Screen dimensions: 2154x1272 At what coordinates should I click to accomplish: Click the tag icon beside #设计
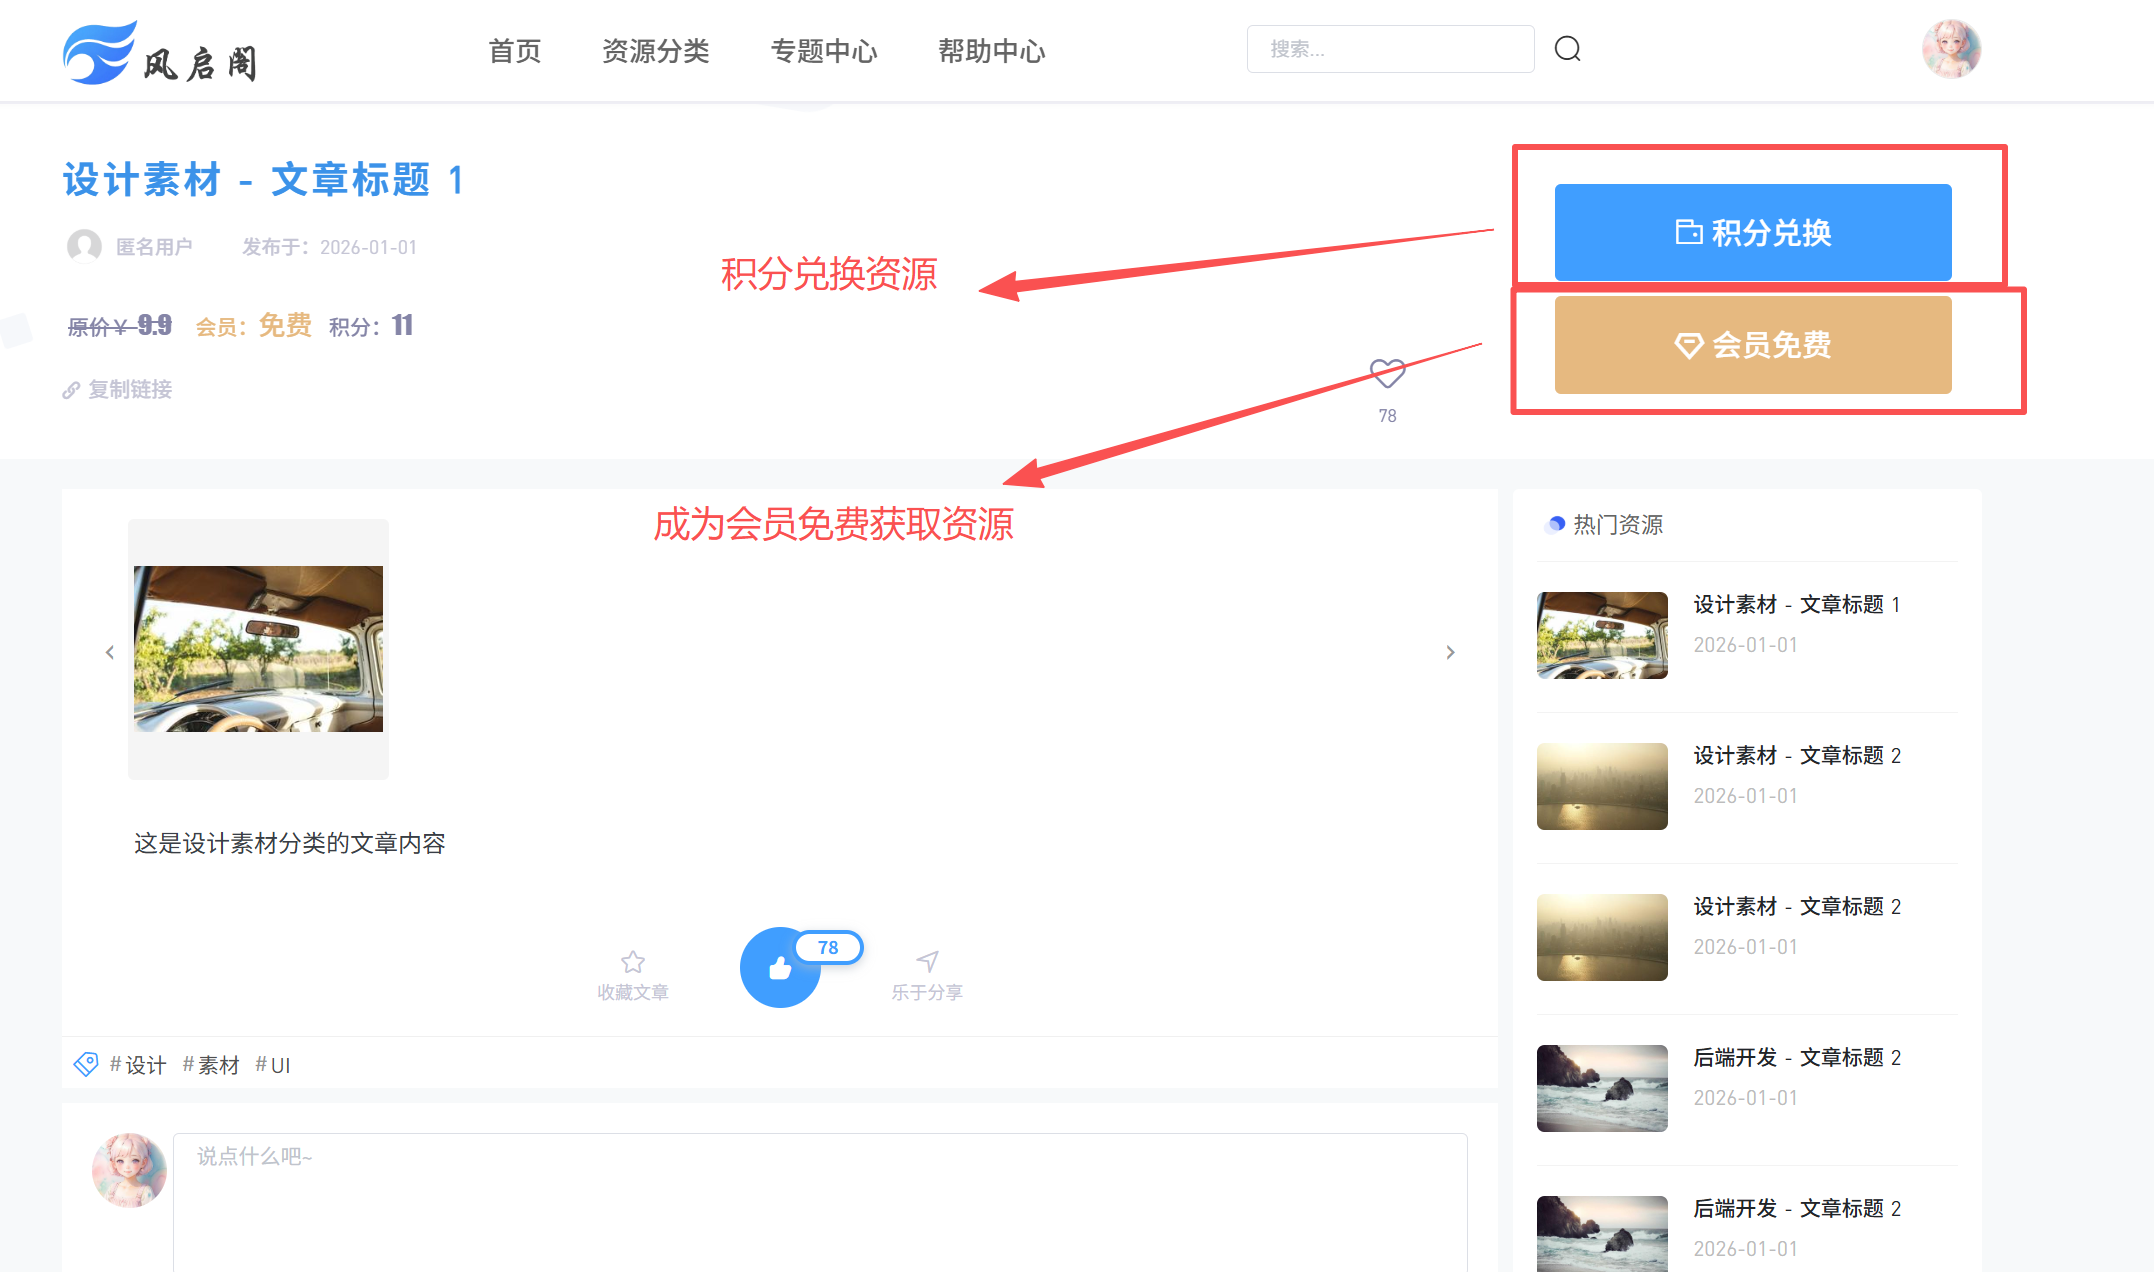click(x=86, y=1064)
